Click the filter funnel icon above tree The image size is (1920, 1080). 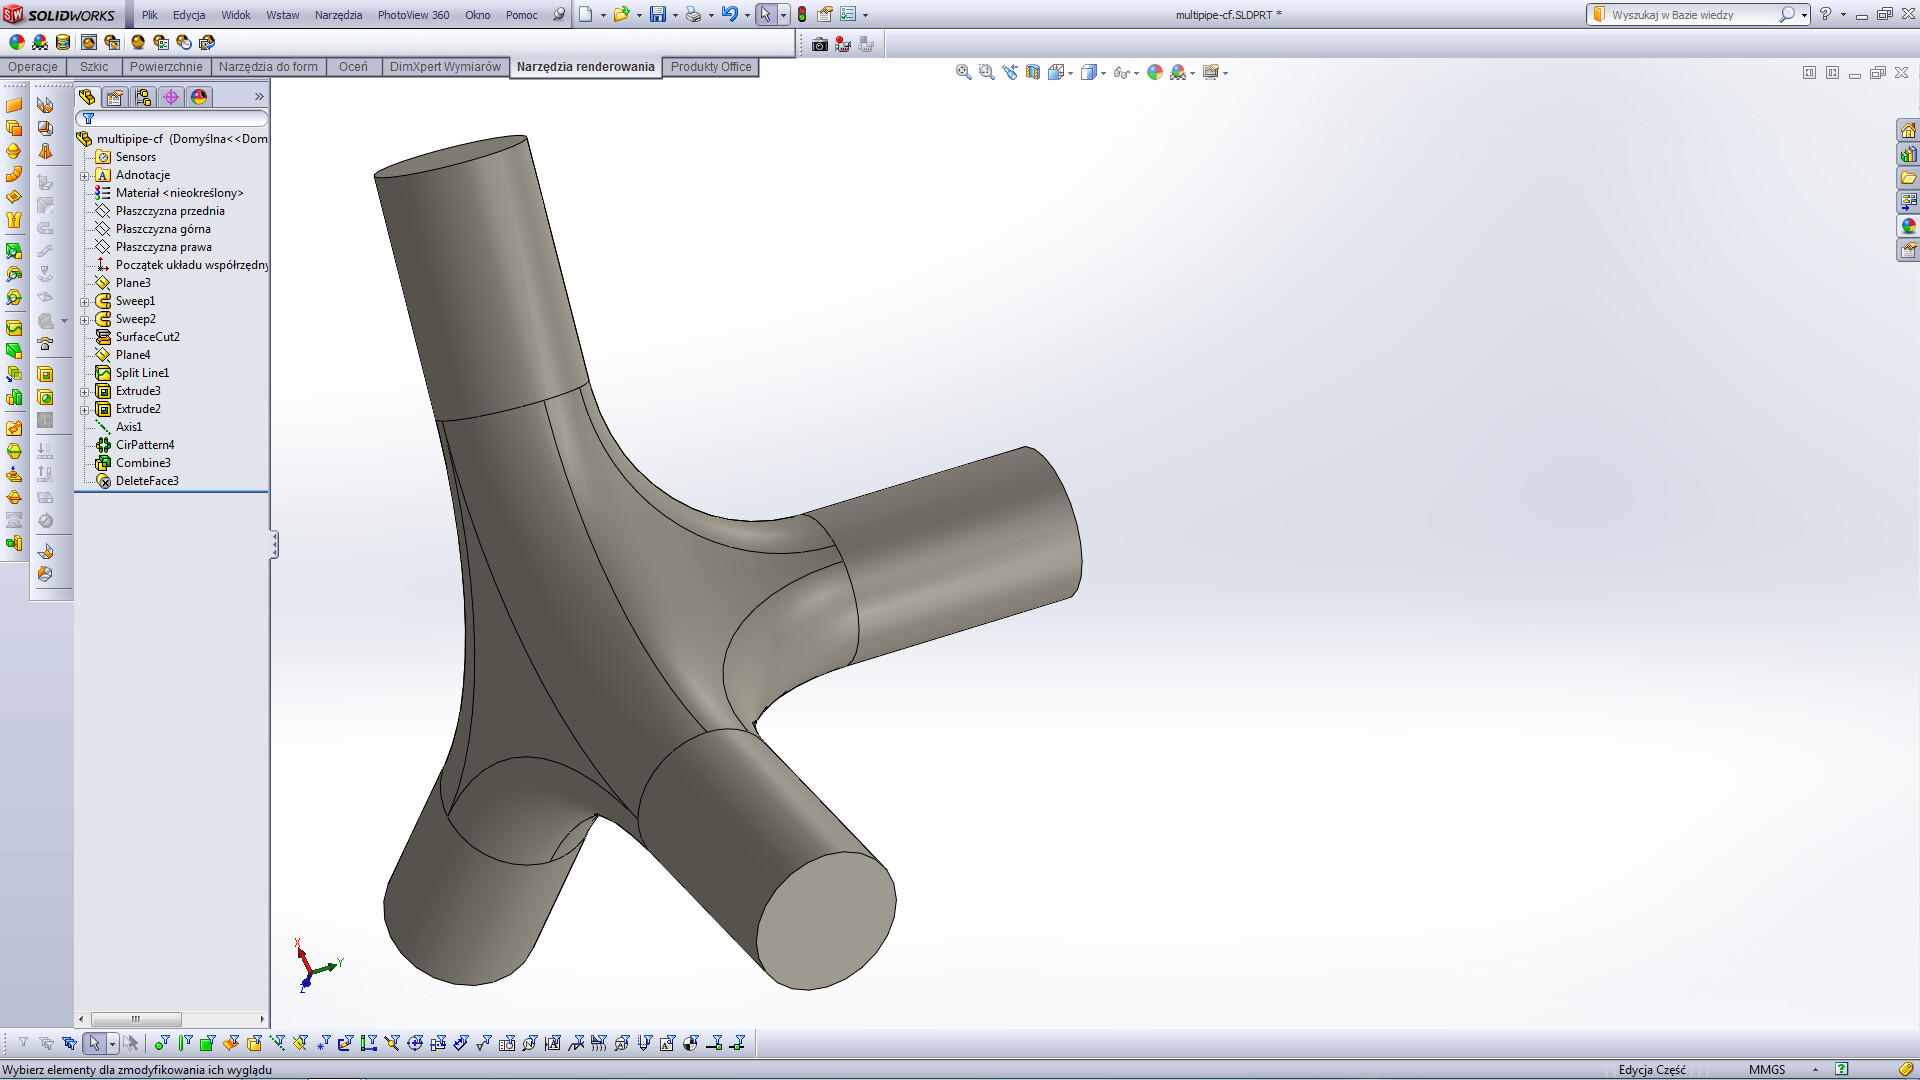click(88, 118)
